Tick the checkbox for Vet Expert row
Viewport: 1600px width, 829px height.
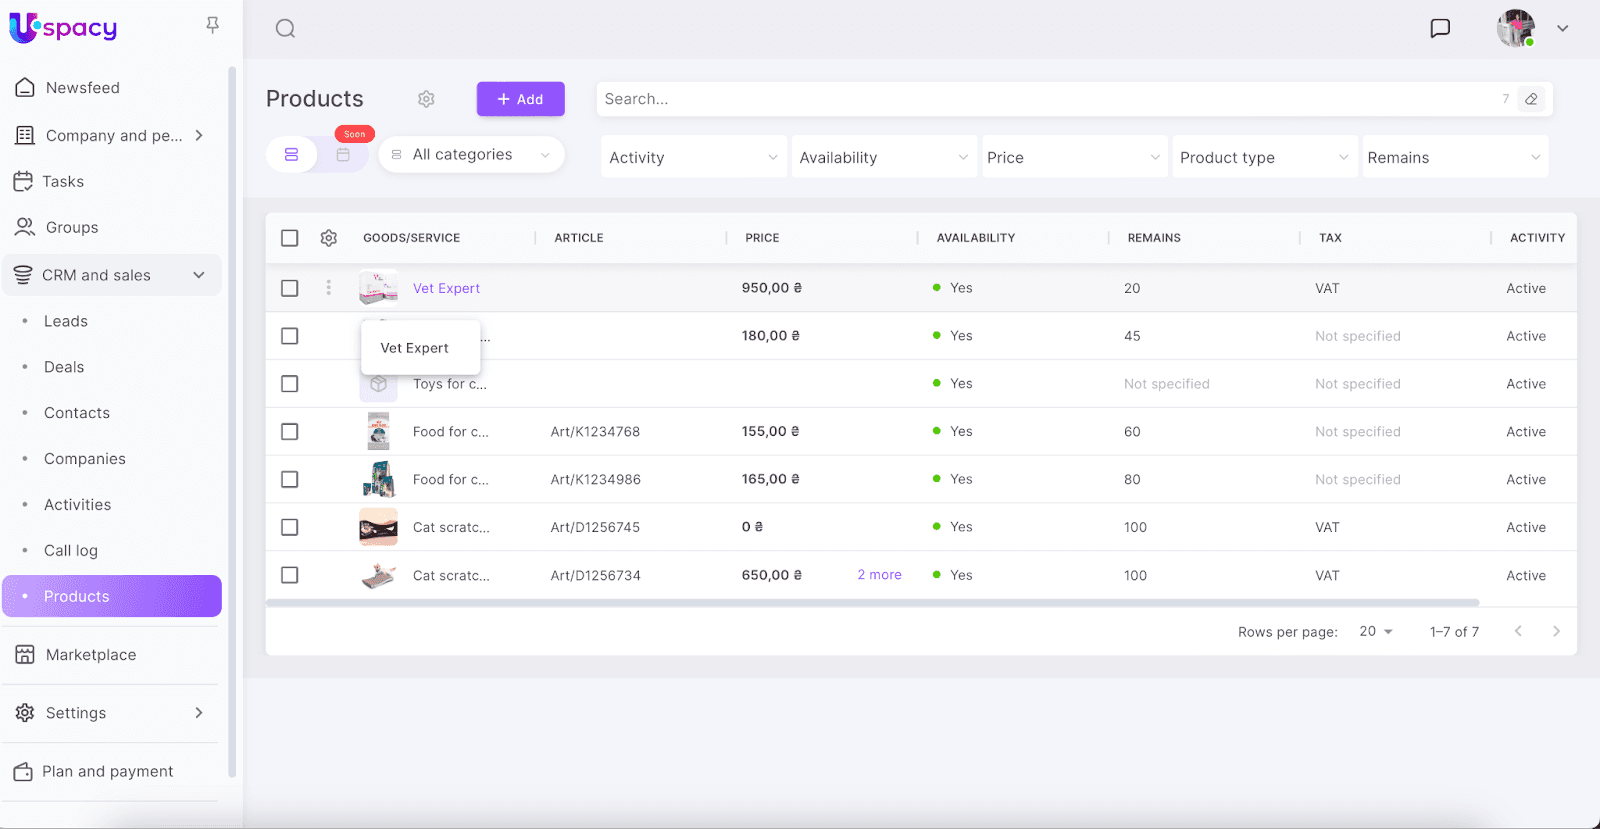pos(290,288)
